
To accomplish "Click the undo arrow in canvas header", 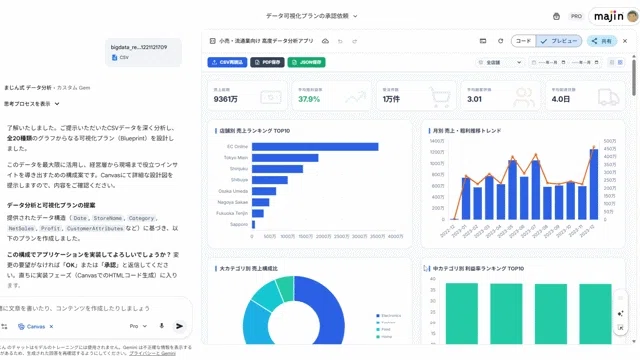I will (x=340, y=41).
